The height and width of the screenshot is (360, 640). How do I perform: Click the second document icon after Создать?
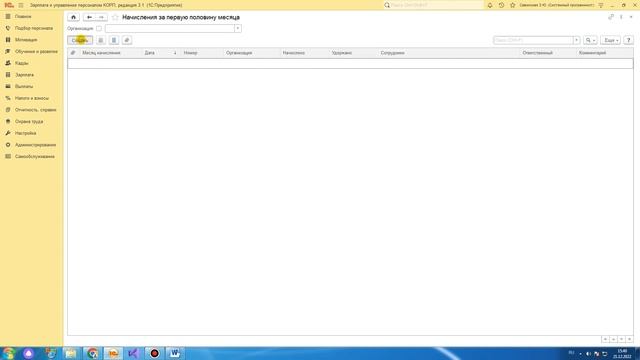(114, 40)
